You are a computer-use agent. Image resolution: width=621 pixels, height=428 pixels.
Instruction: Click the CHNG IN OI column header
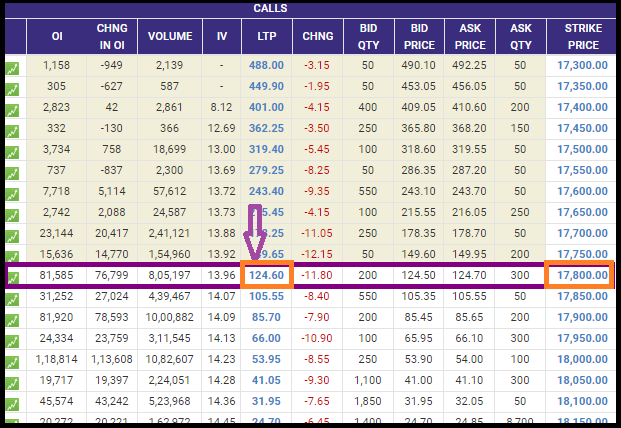point(111,36)
